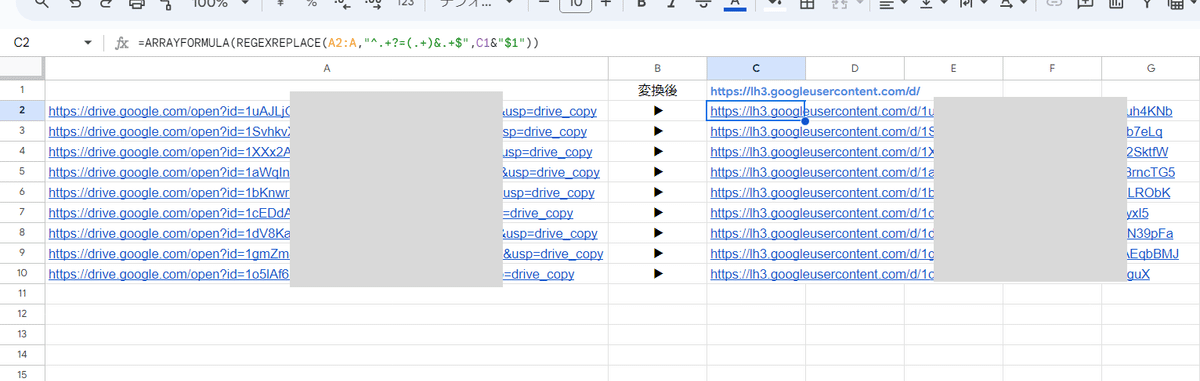This screenshot has height=381, width=1200.
Task: Click the link text ending EqbBMJ
Action: (x=1153, y=253)
